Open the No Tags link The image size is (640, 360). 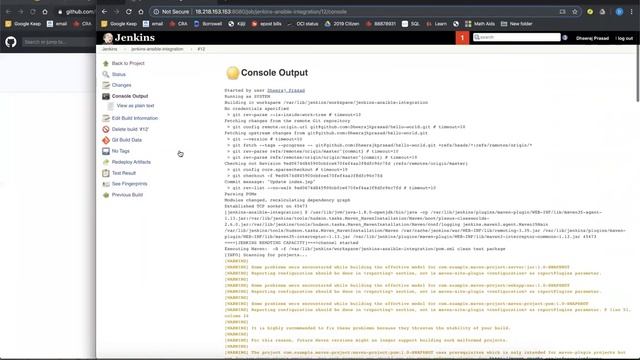[120, 151]
